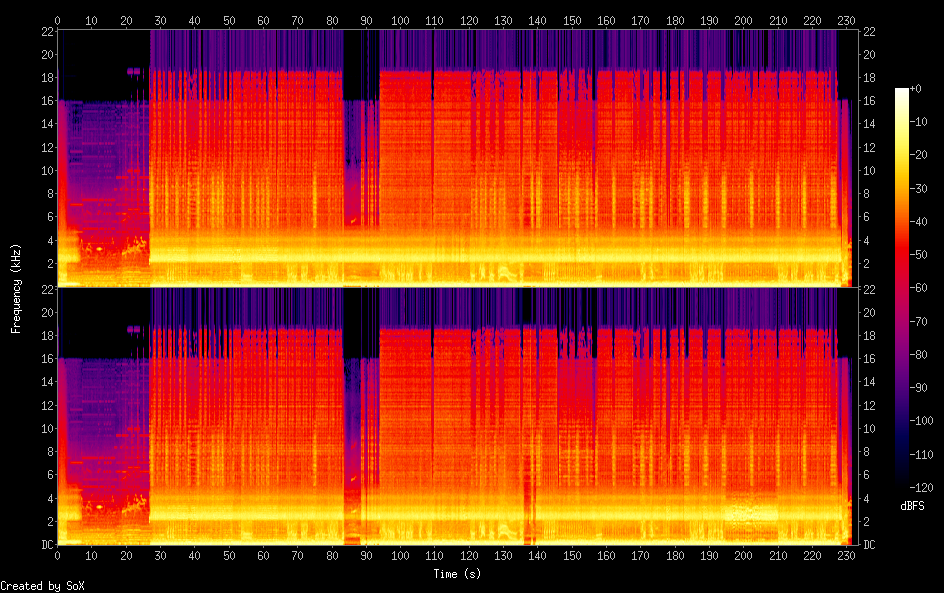The width and height of the screenshot is (944, 593).
Task: Click the "+0" color scale label
Action: click(x=915, y=88)
